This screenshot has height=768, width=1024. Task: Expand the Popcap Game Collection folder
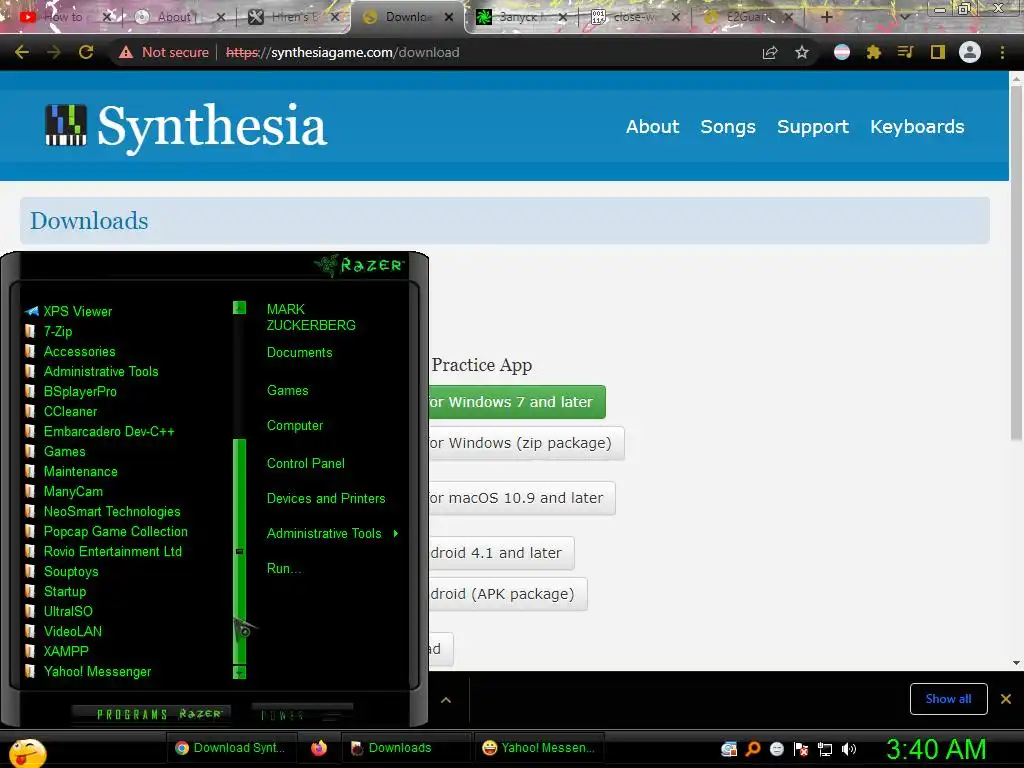click(115, 531)
